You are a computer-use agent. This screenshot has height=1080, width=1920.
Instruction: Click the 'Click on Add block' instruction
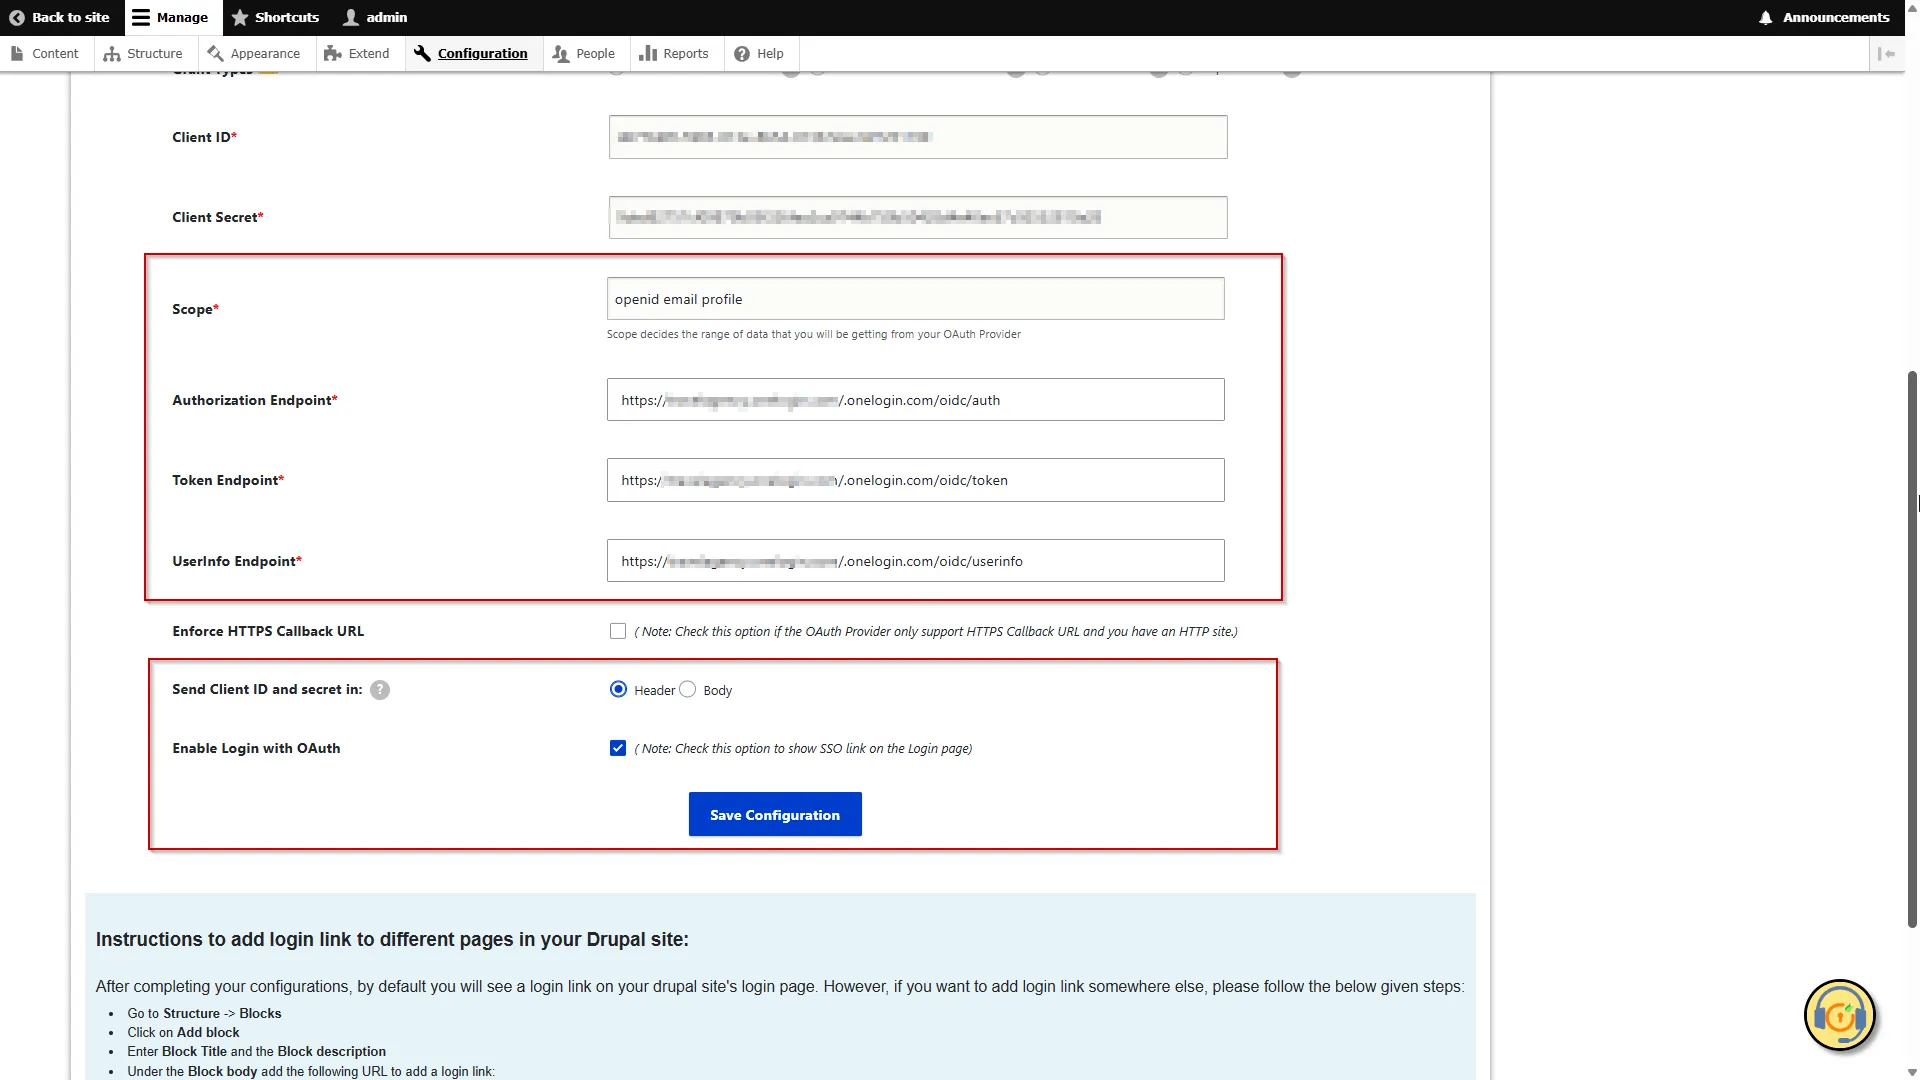click(x=183, y=1032)
